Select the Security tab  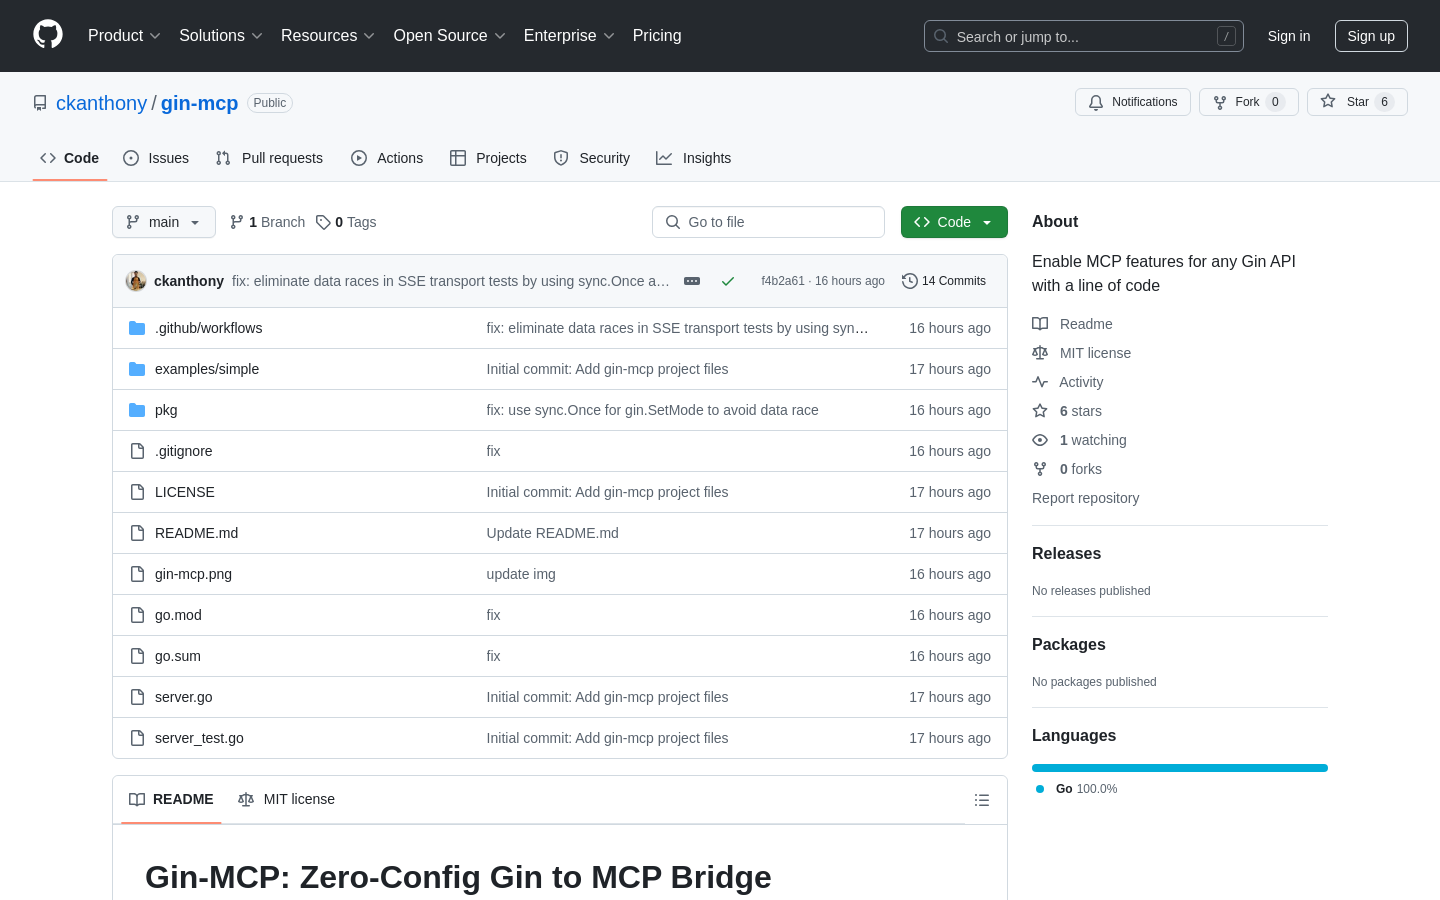tap(592, 158)
